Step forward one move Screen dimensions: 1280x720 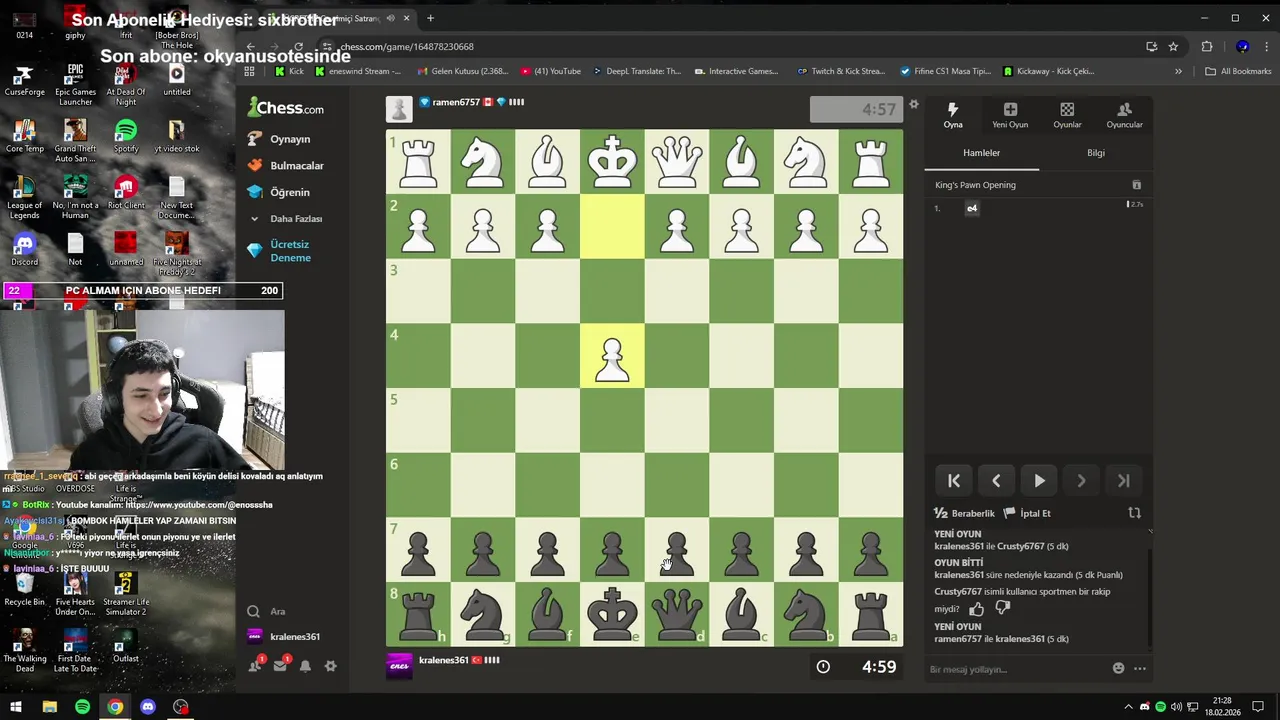(x=1081, y=481)
